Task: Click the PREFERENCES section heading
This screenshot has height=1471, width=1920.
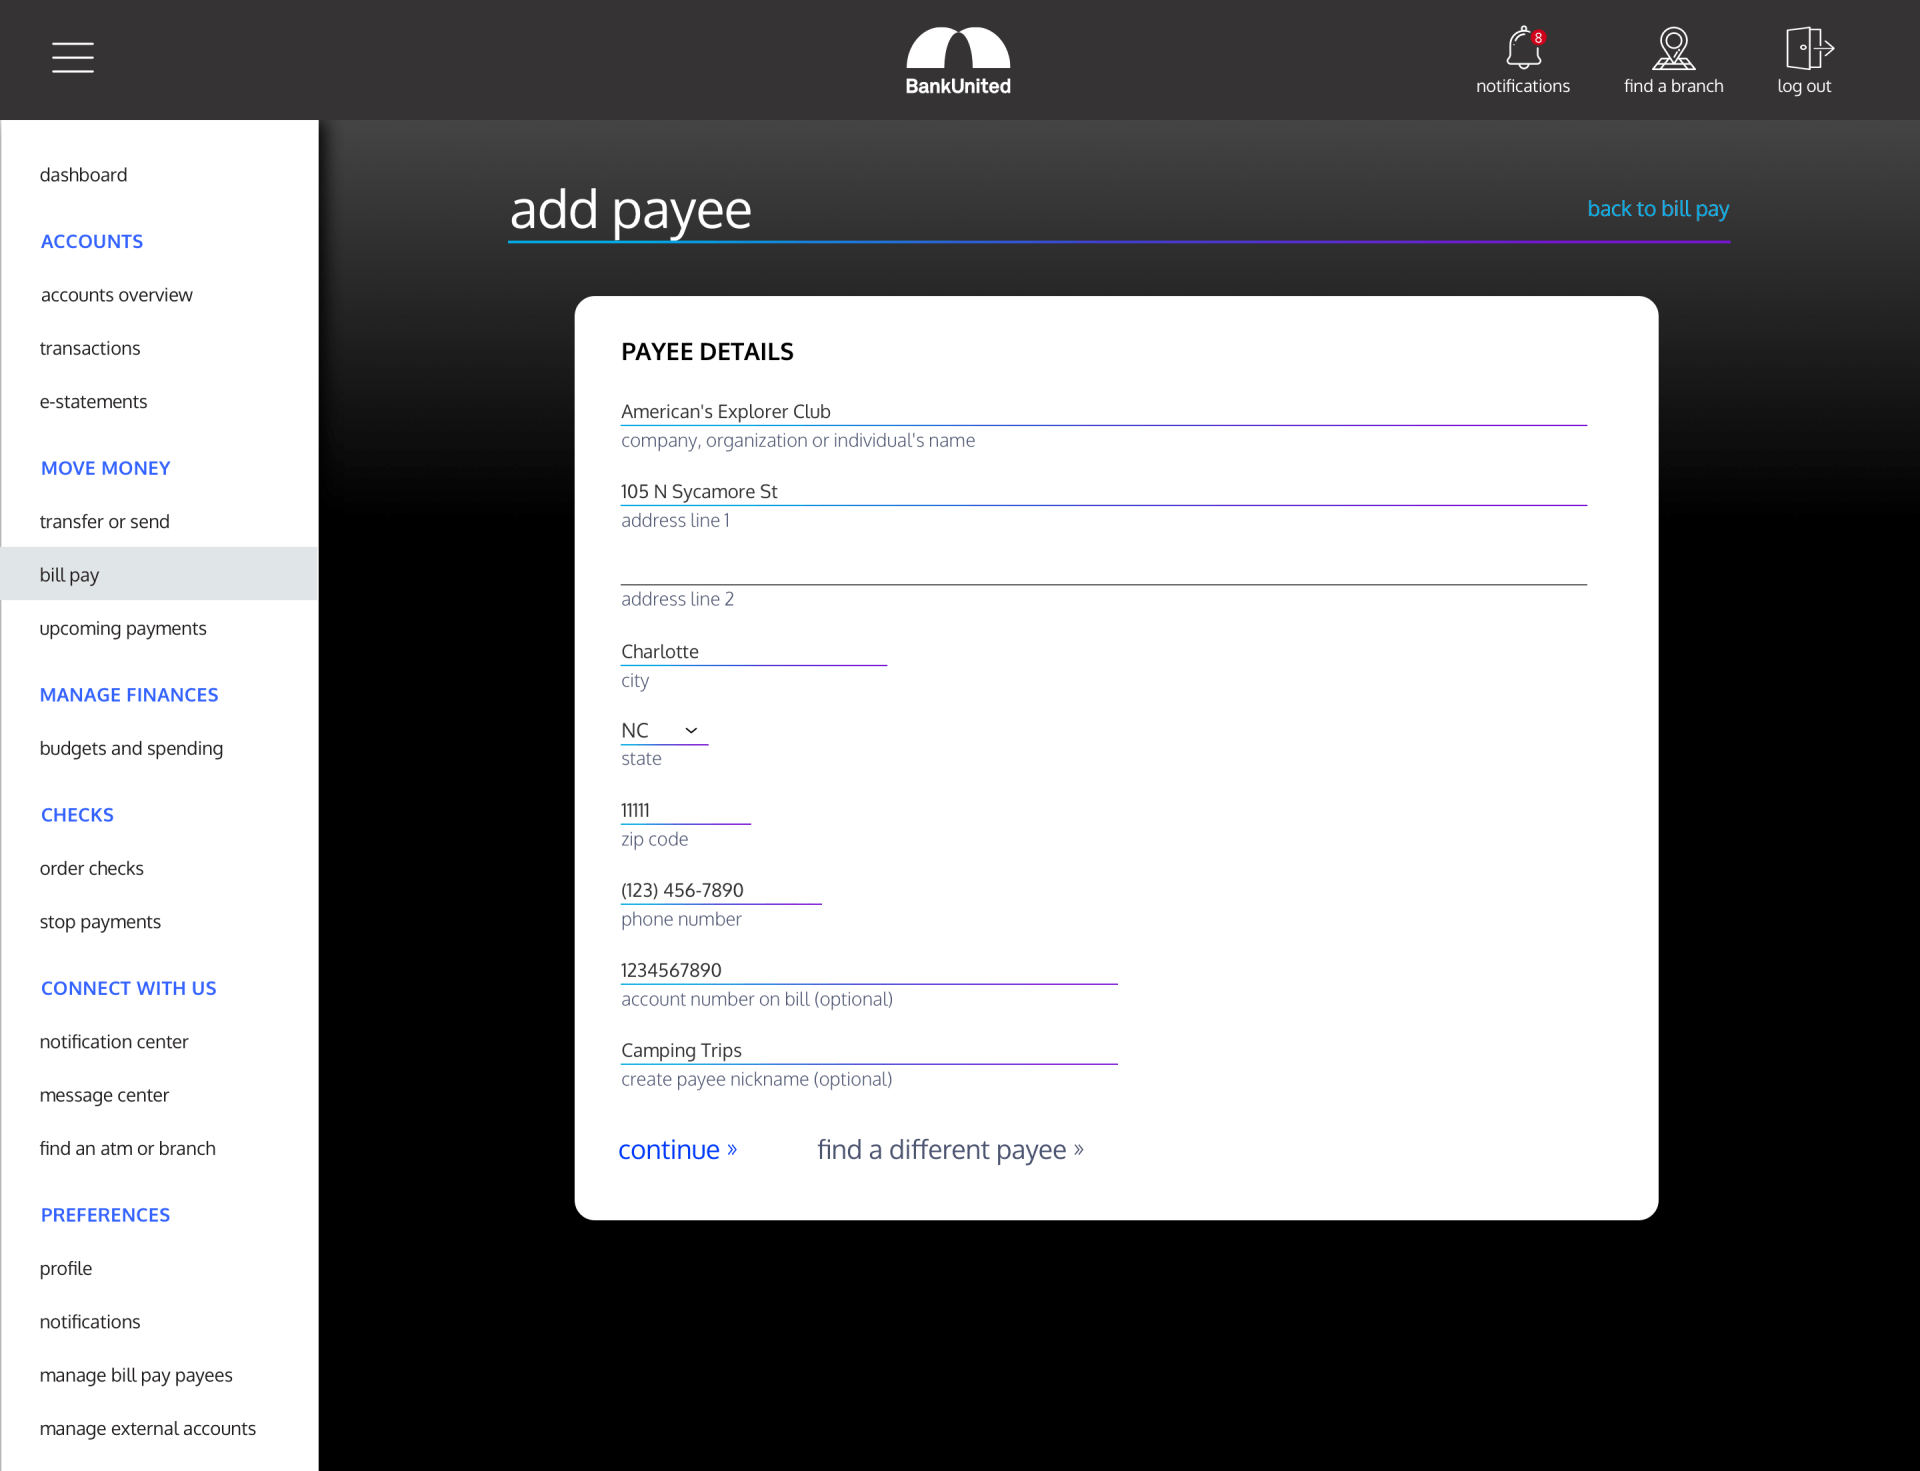Action: 106,1216
